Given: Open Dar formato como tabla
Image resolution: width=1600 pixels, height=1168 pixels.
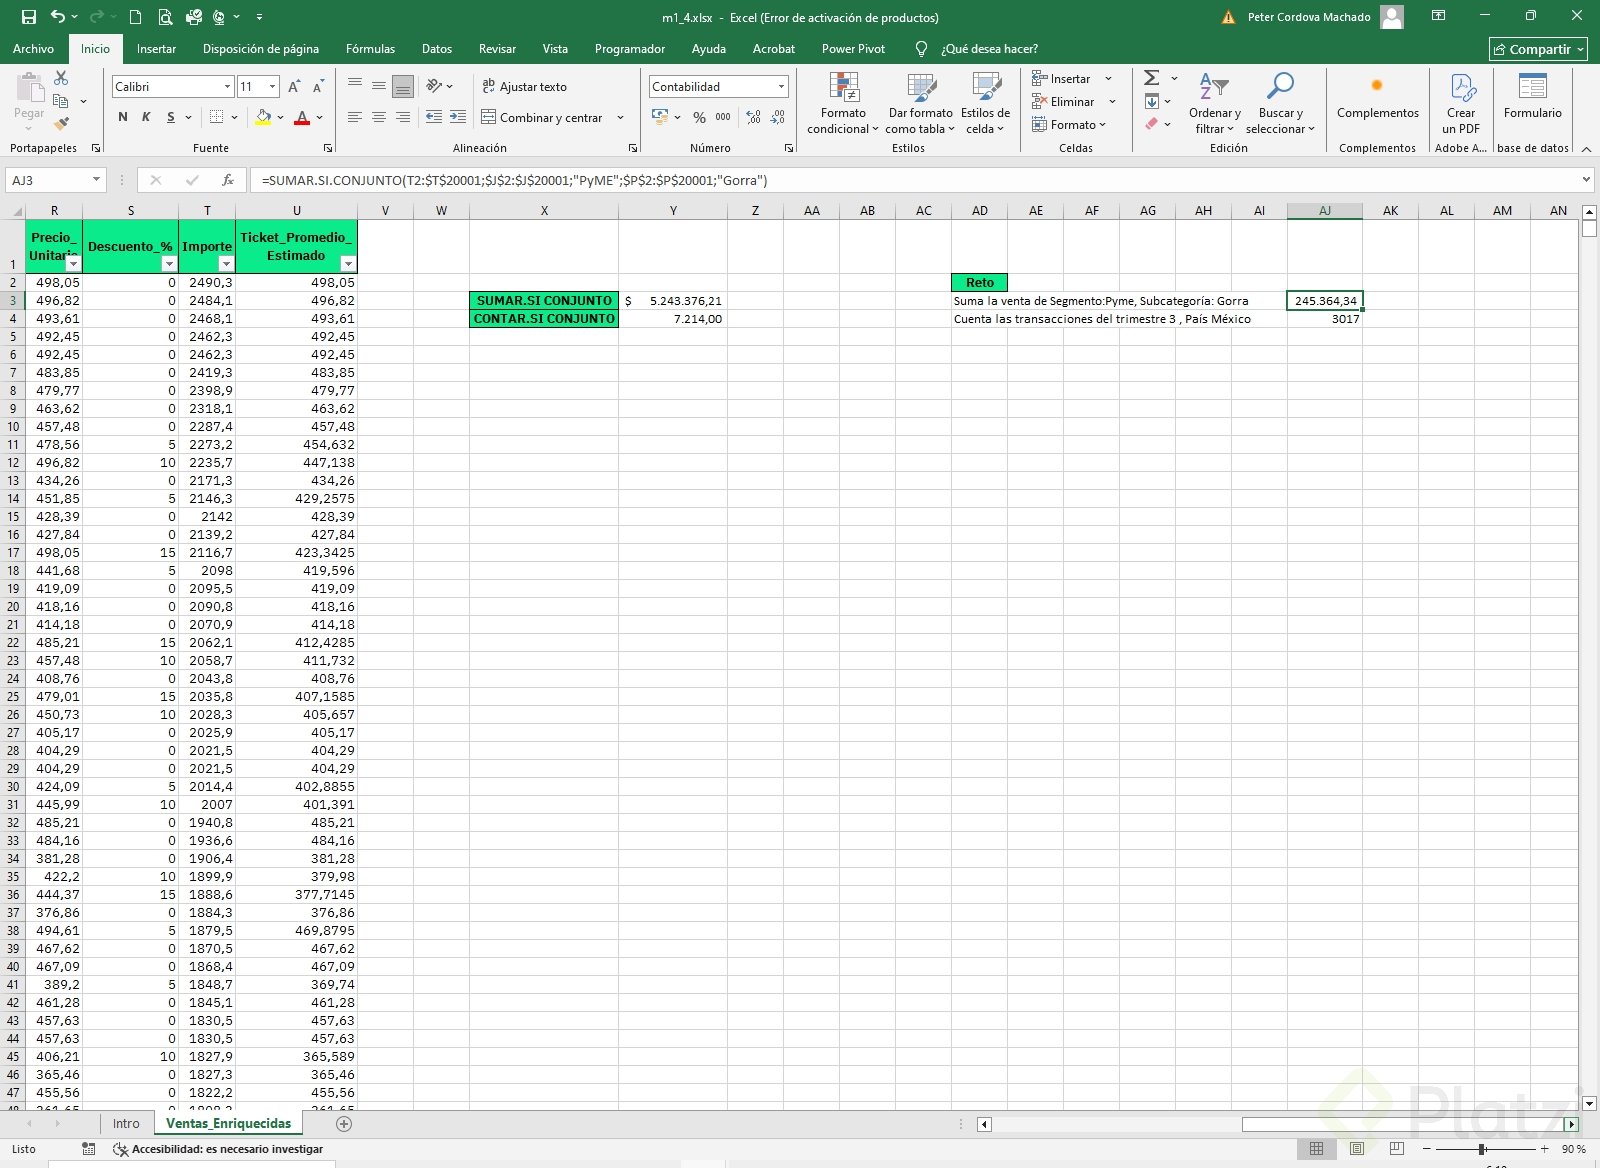Looking at the screenshot, I should click(920, 103).
